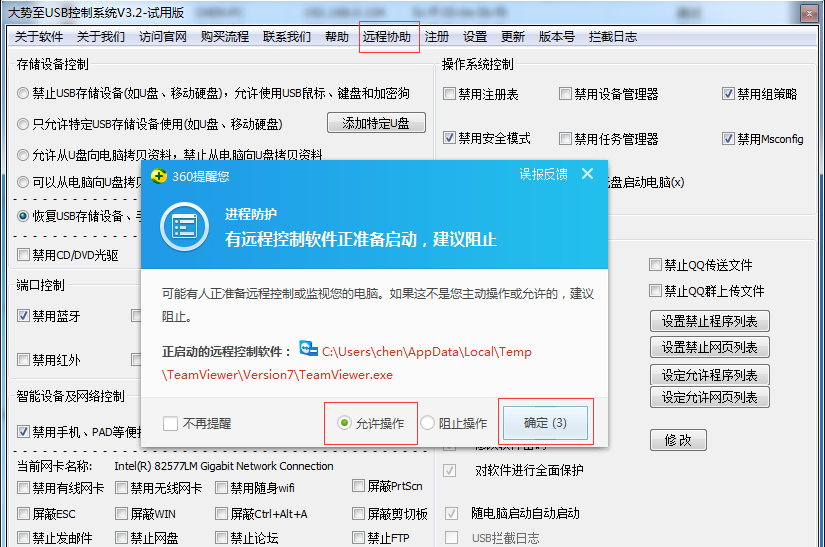Select 允许从U盘向电脑拷贝资料 option

click(x=23, y=155)
